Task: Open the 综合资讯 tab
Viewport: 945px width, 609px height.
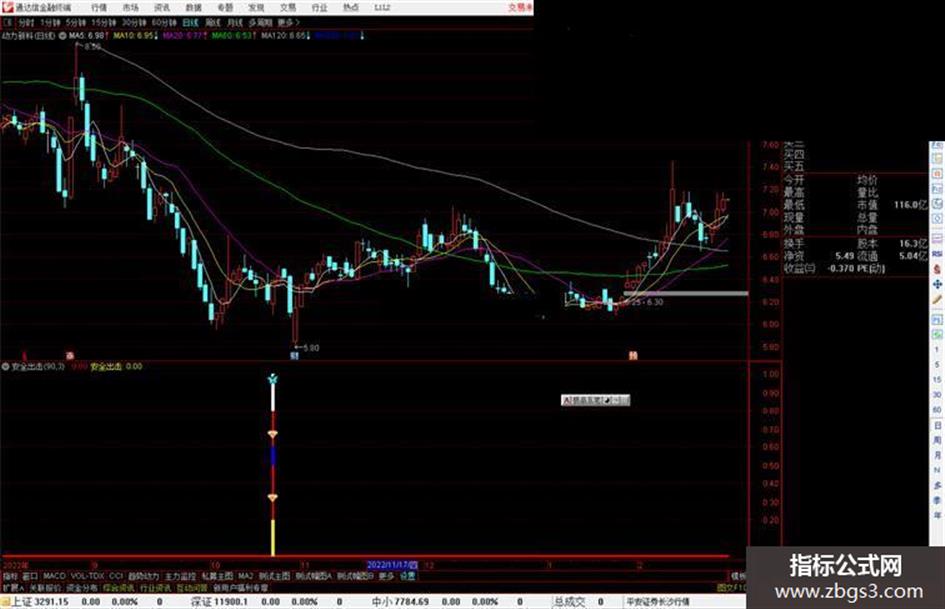Action: click(119, 587)
